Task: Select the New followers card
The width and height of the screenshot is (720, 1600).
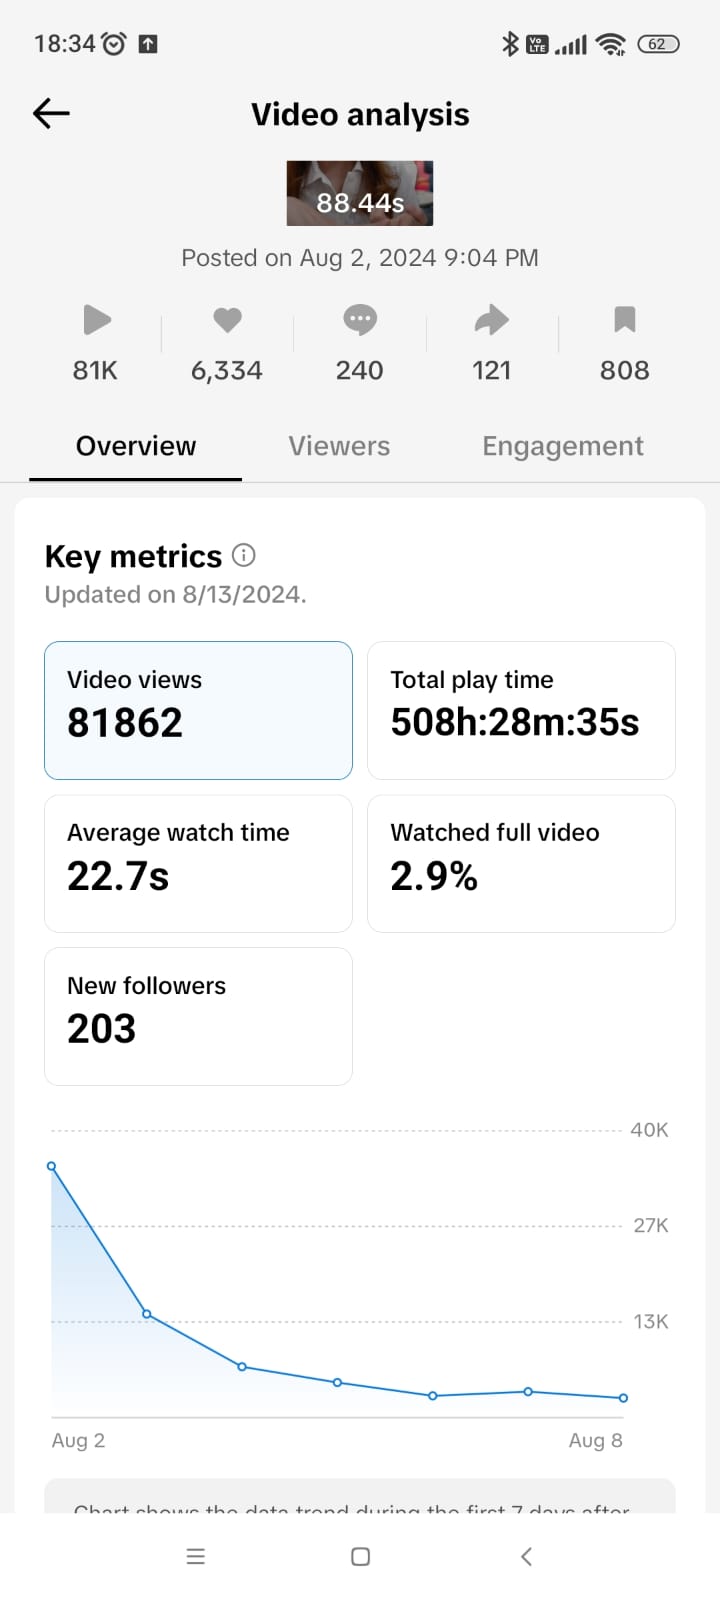Action: pyautogui.click(x=198, y=1016)
